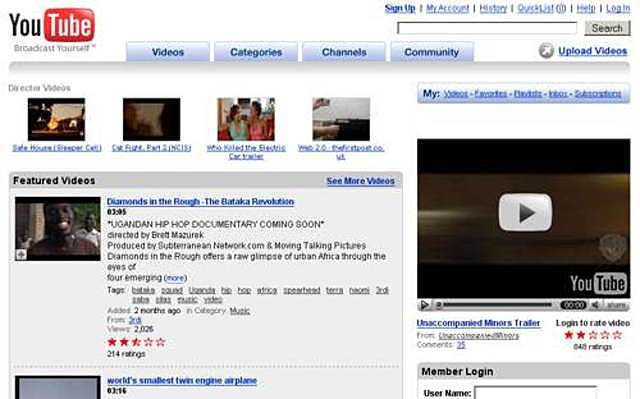Open the Music link after In Category
640x399 pixels.
240,311
